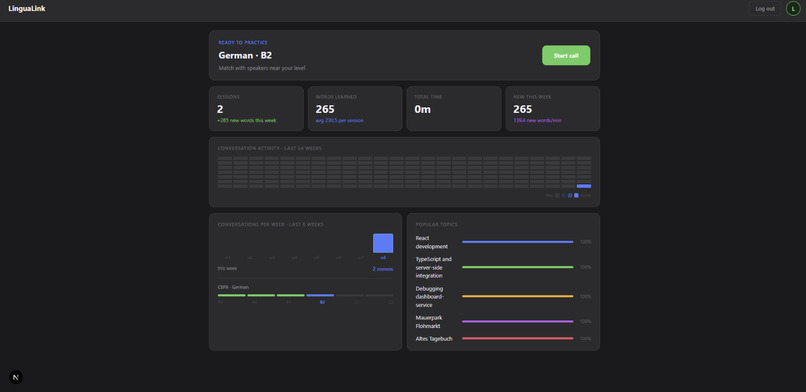
Task: Click the TypeScript and server-side integration bar
Action: pyautogui.click(x=518, y=267)
